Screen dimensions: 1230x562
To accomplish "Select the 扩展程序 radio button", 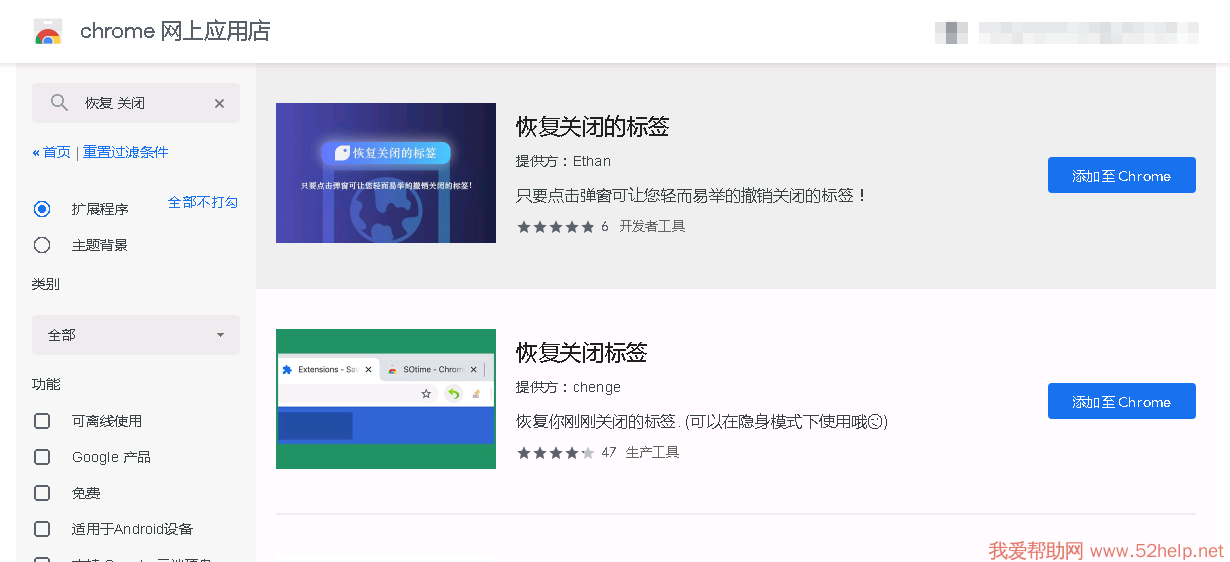I will [x=42, y=209].
